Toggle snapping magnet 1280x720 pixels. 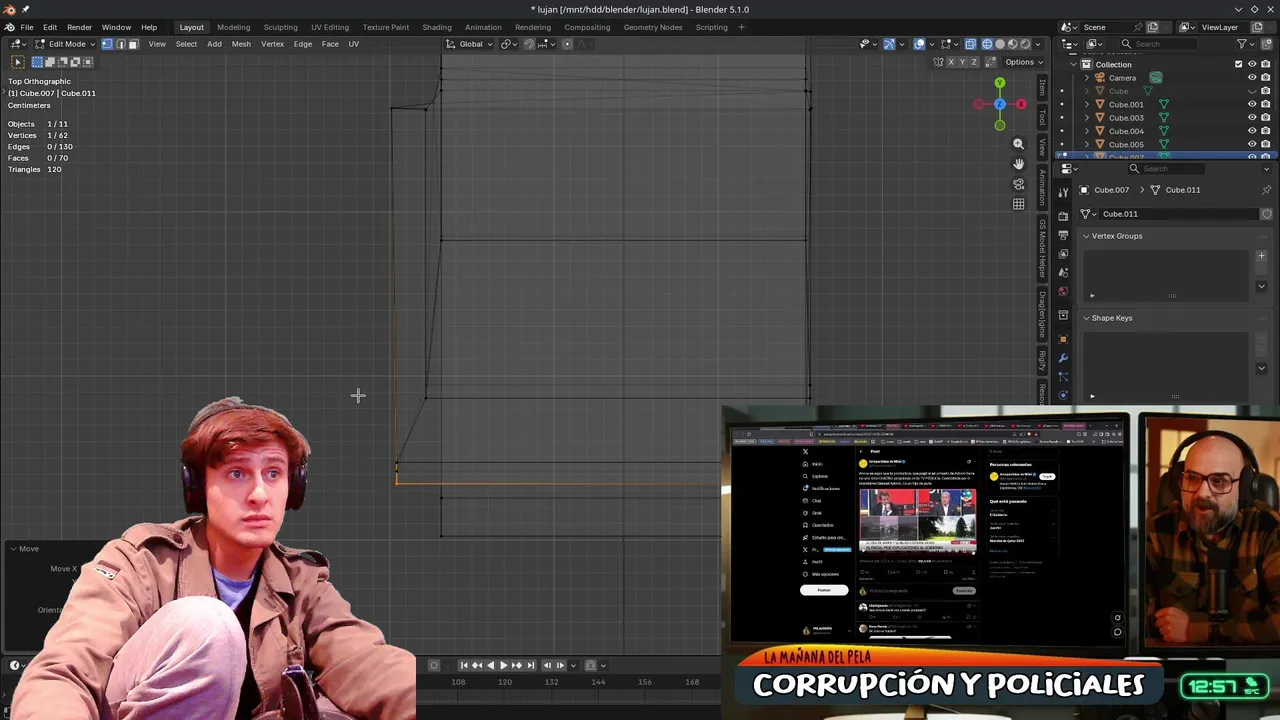point(529,44)
